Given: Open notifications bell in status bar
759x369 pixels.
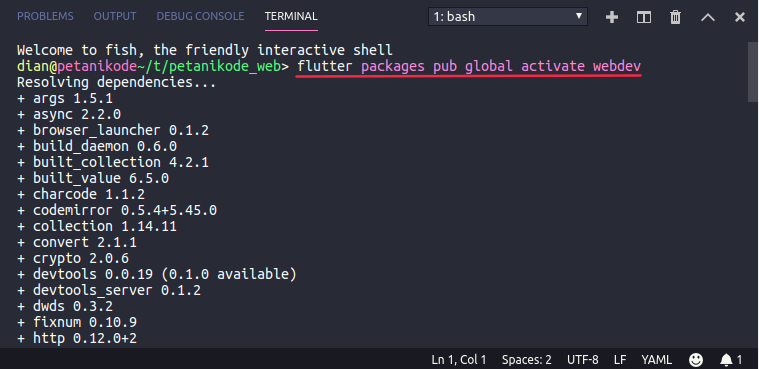Looking at the screenshot, I should [x=731, y=360].
